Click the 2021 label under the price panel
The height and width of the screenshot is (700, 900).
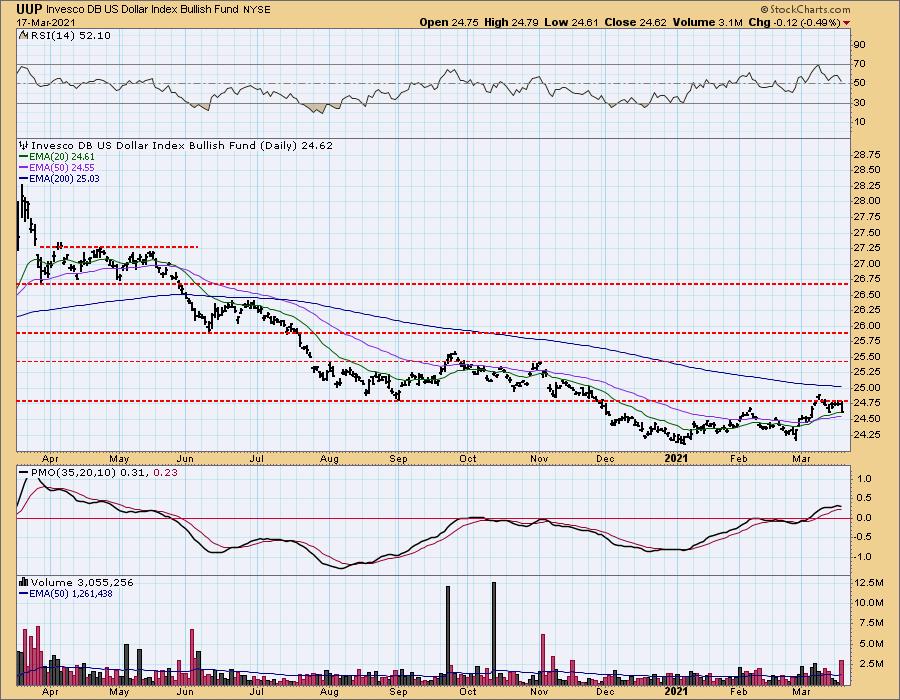tap(676, 458)
